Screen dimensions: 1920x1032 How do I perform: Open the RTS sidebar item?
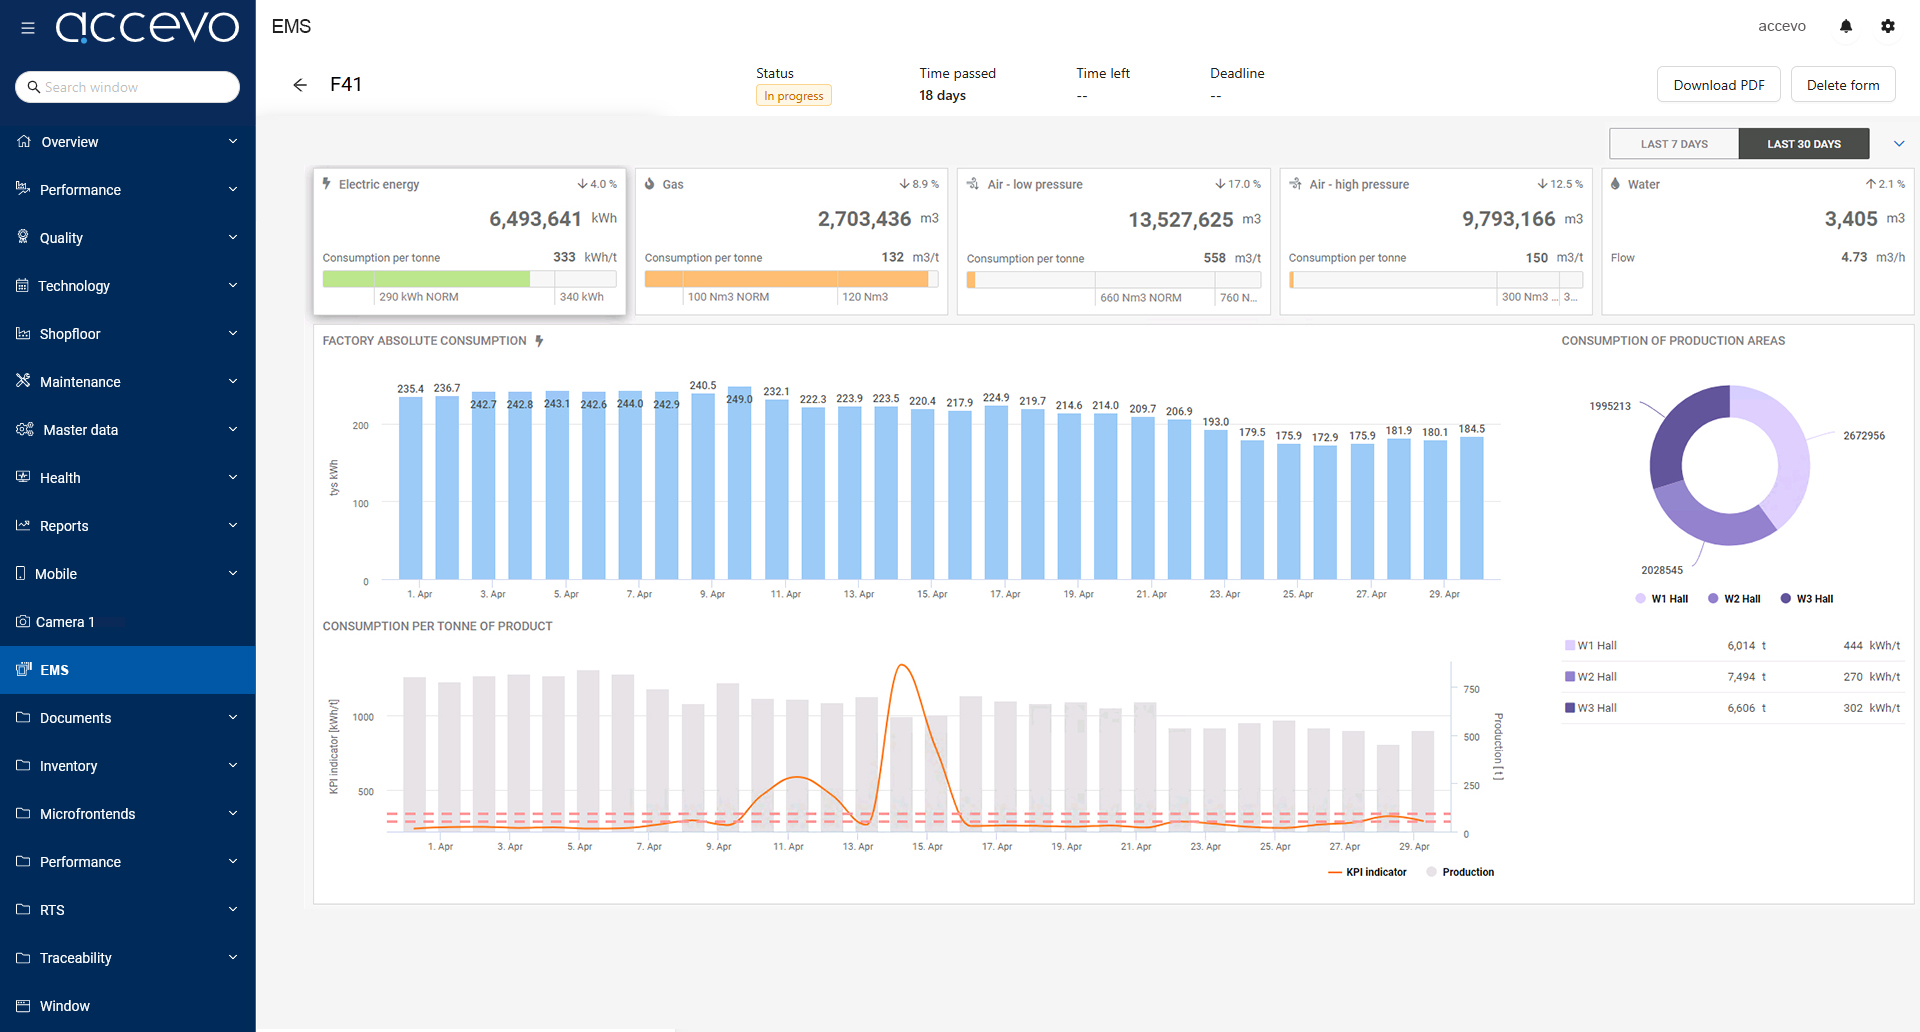(x=128, y=910)
